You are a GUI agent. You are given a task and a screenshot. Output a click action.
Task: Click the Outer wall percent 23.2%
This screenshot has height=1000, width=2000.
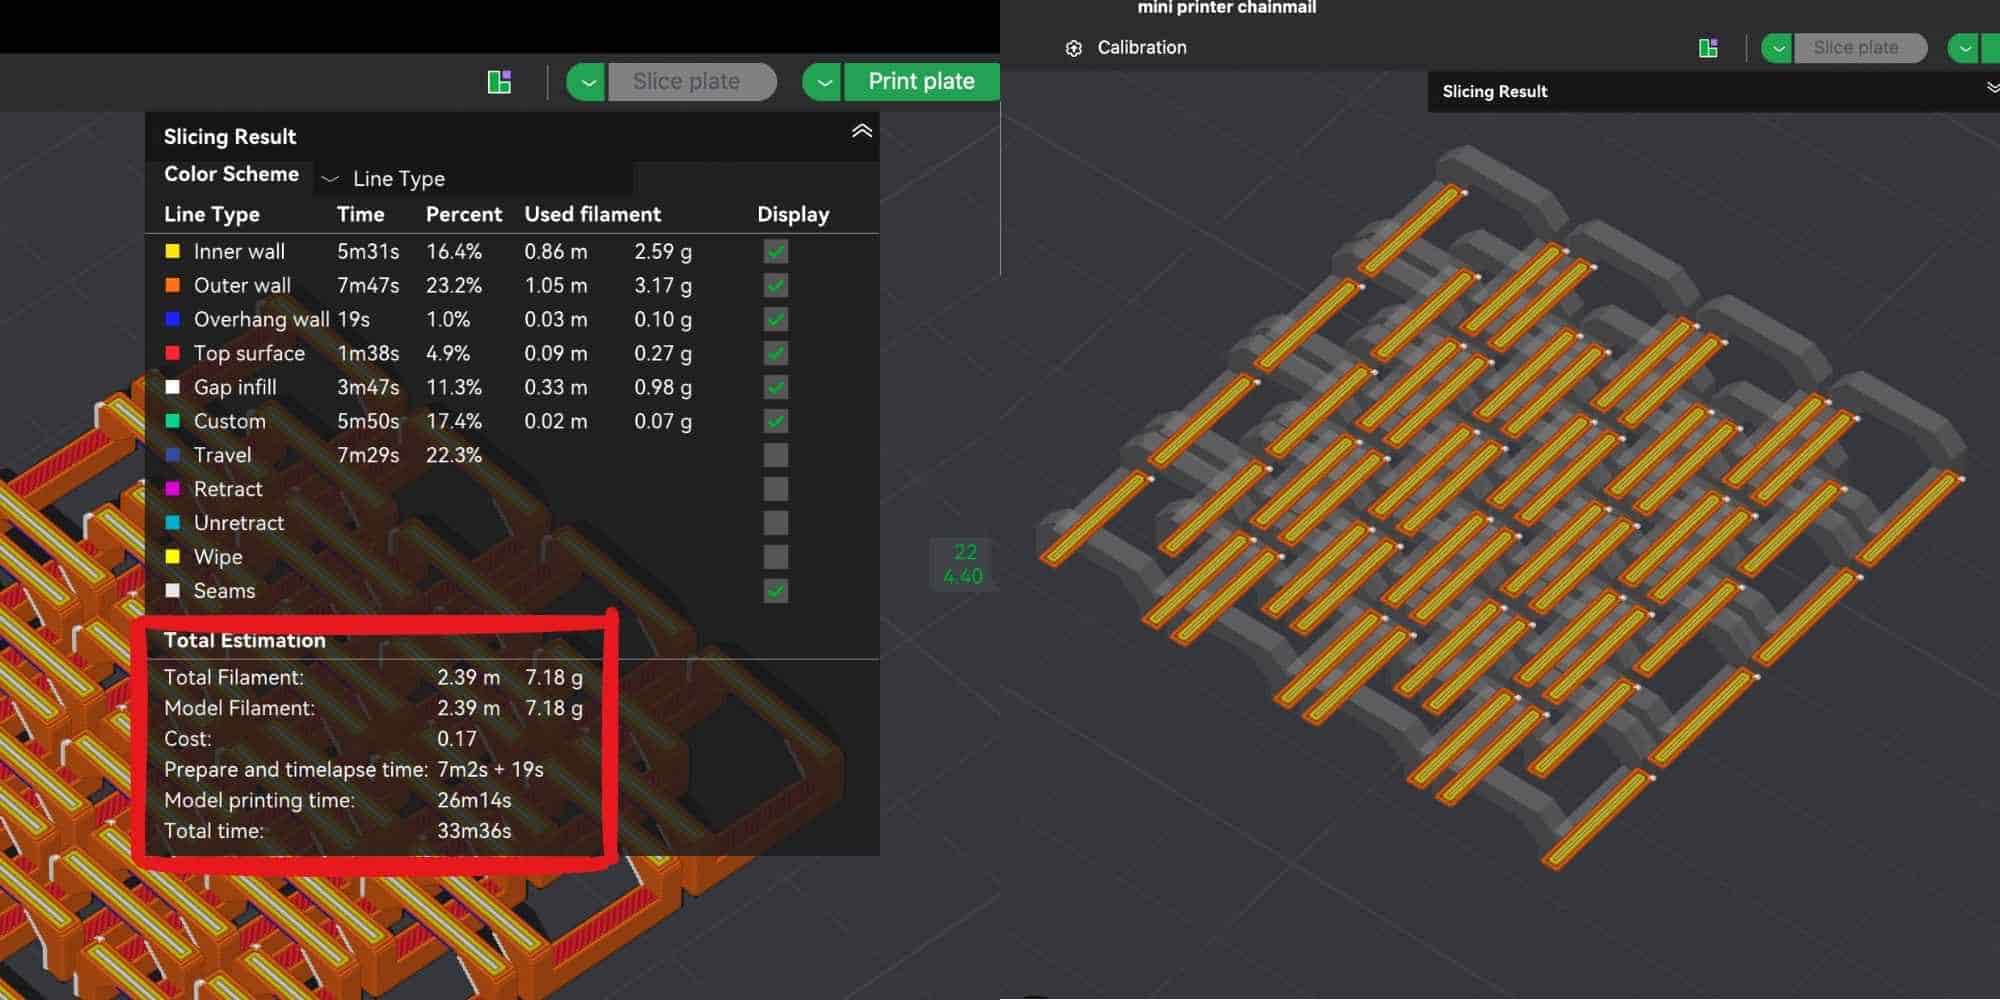pyautogui.click(x=454, y=286)
